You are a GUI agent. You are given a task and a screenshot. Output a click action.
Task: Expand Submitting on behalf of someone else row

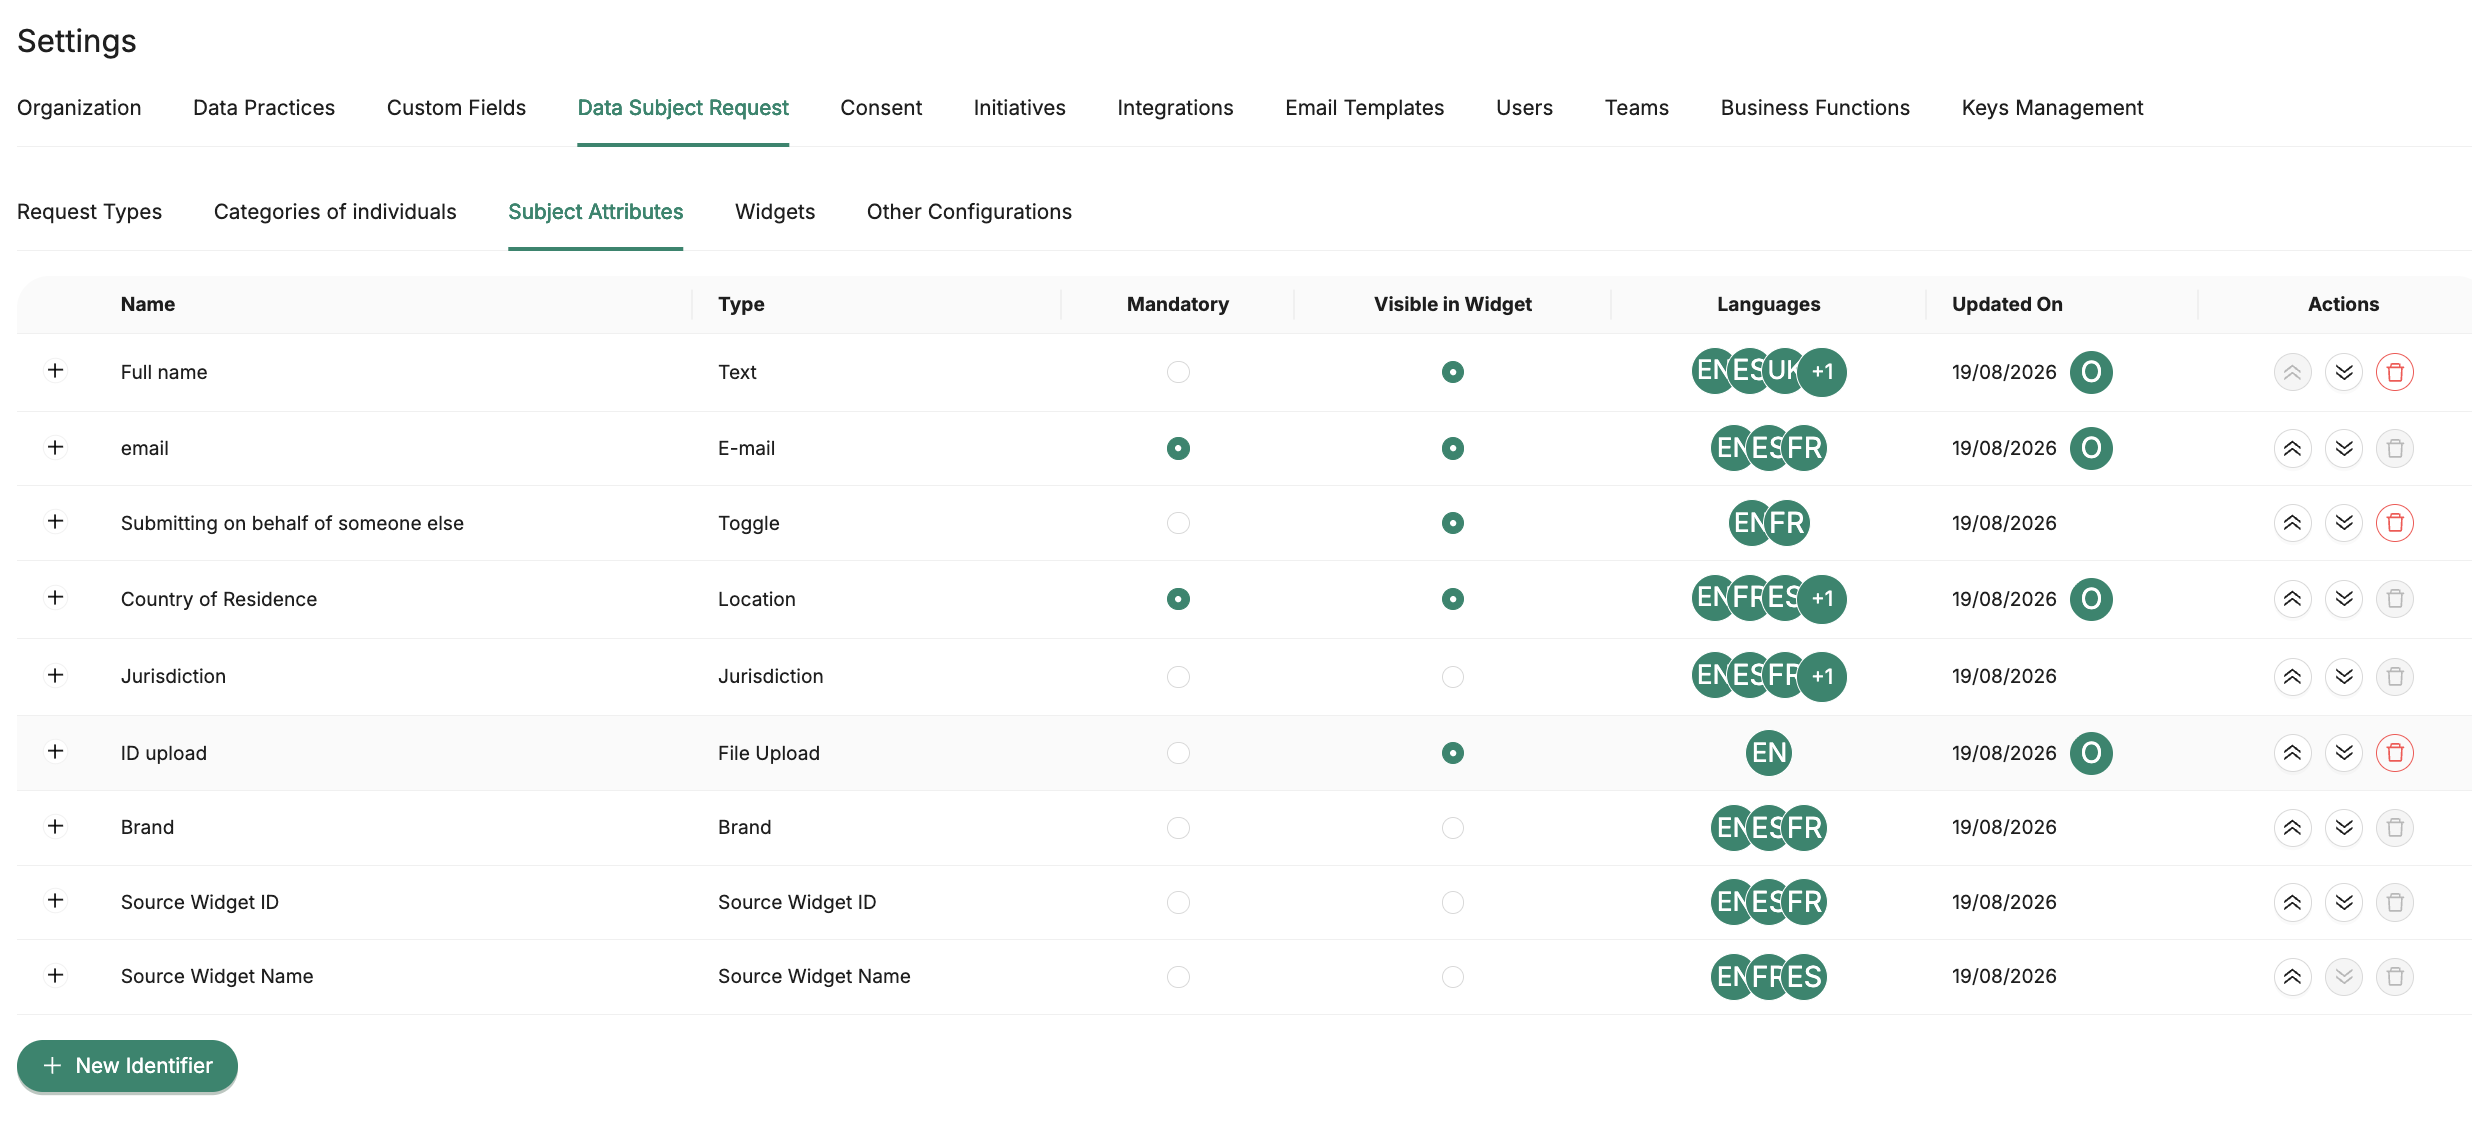[56, 522]
